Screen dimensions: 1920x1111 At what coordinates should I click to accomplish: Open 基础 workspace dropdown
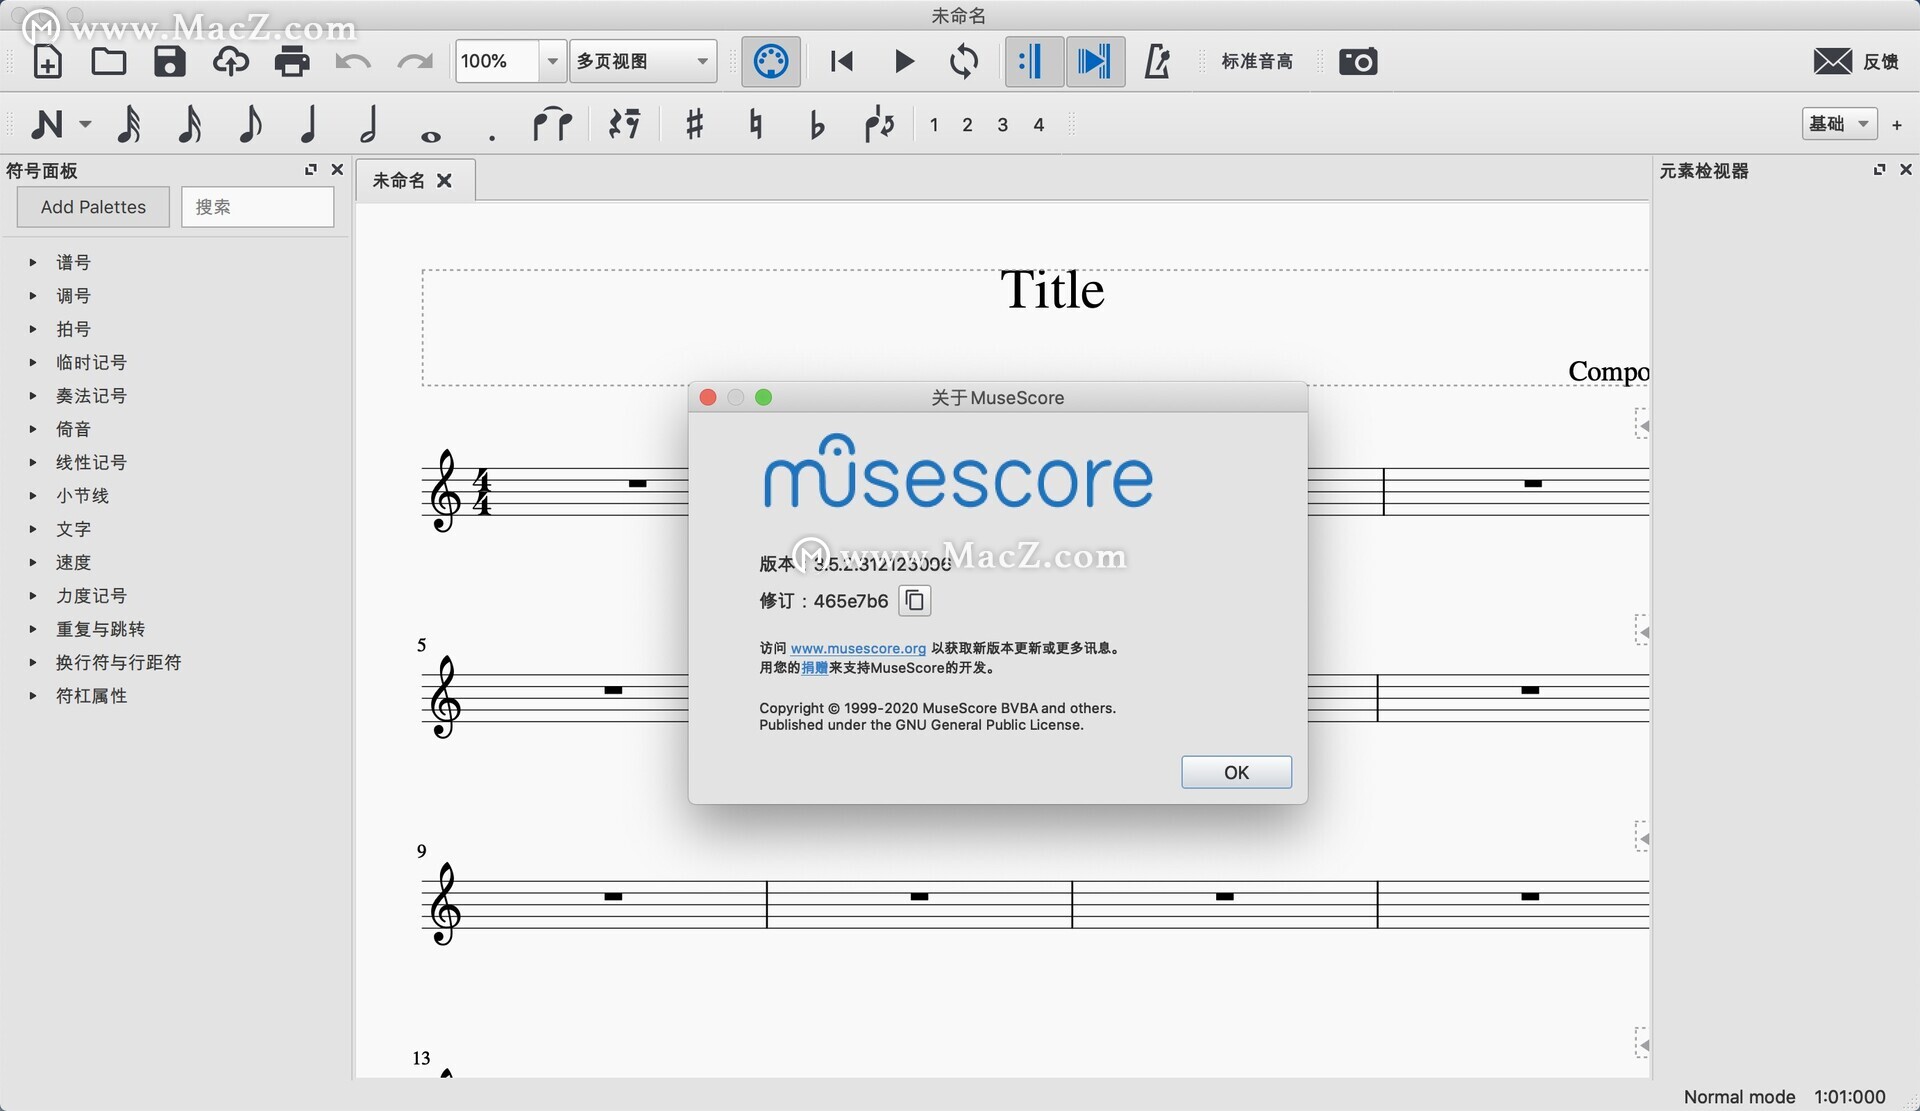coord(1839,124)
